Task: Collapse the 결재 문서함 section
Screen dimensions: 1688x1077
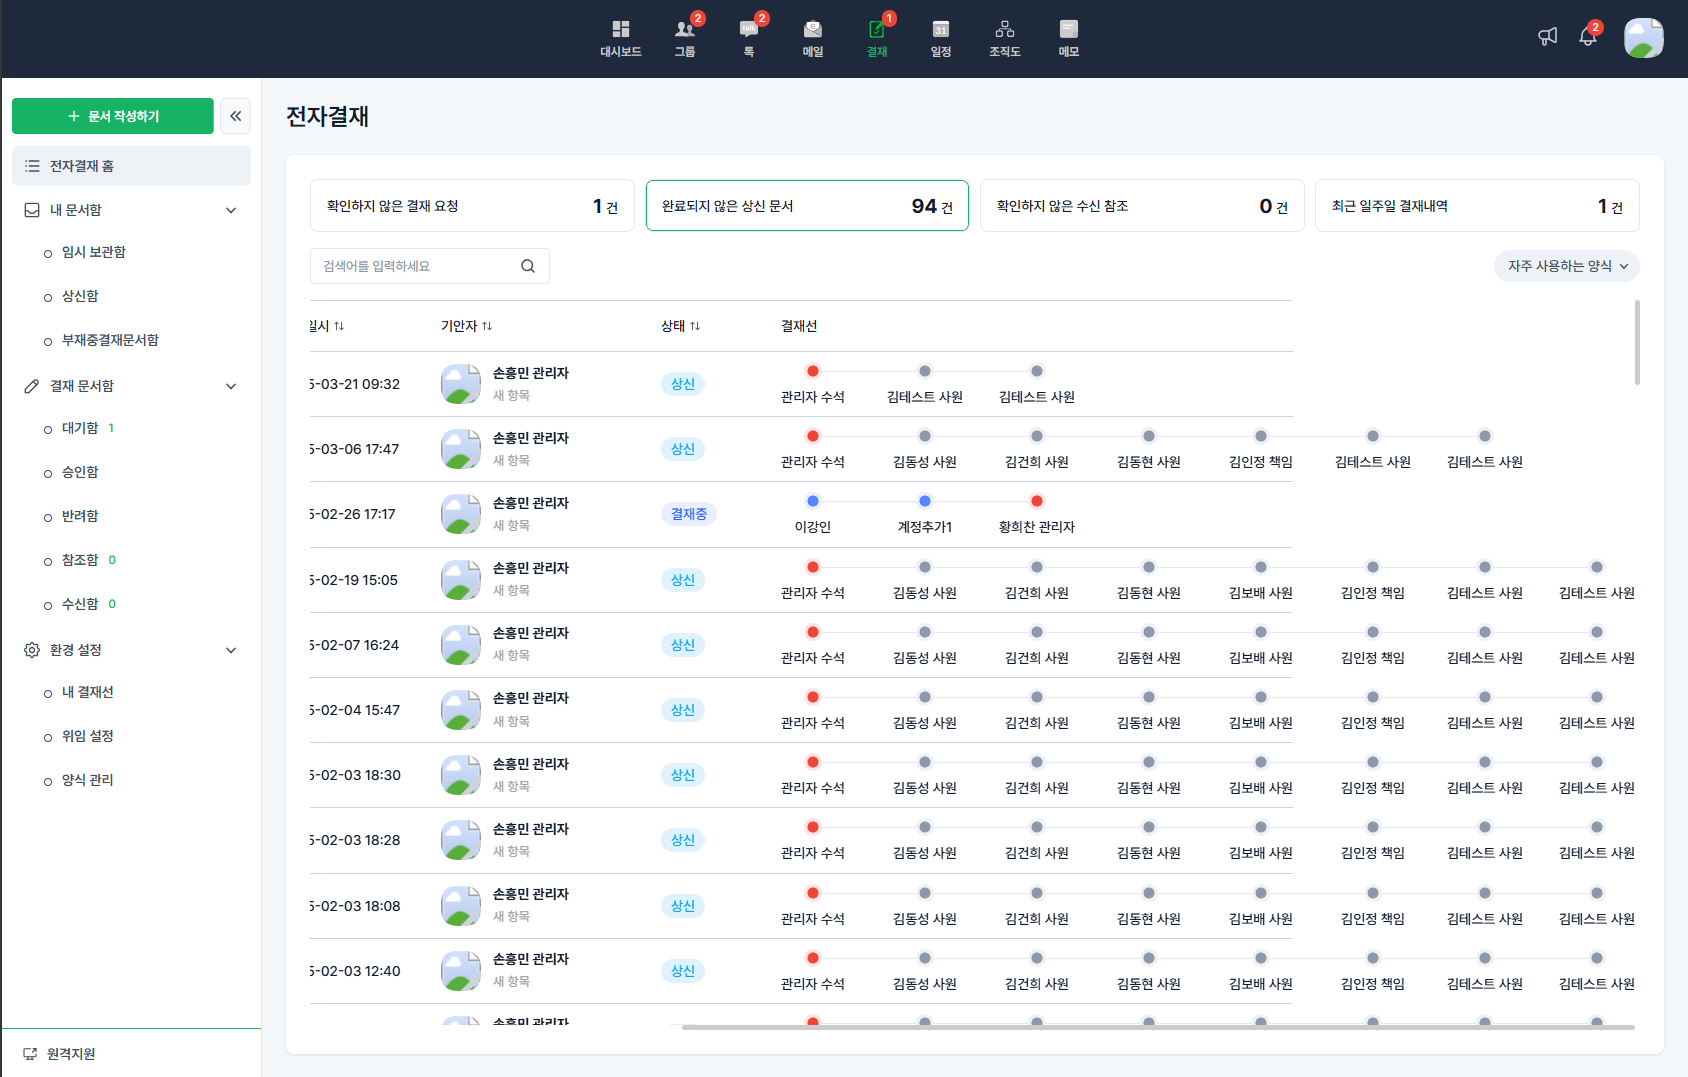Action: [231, 386]
